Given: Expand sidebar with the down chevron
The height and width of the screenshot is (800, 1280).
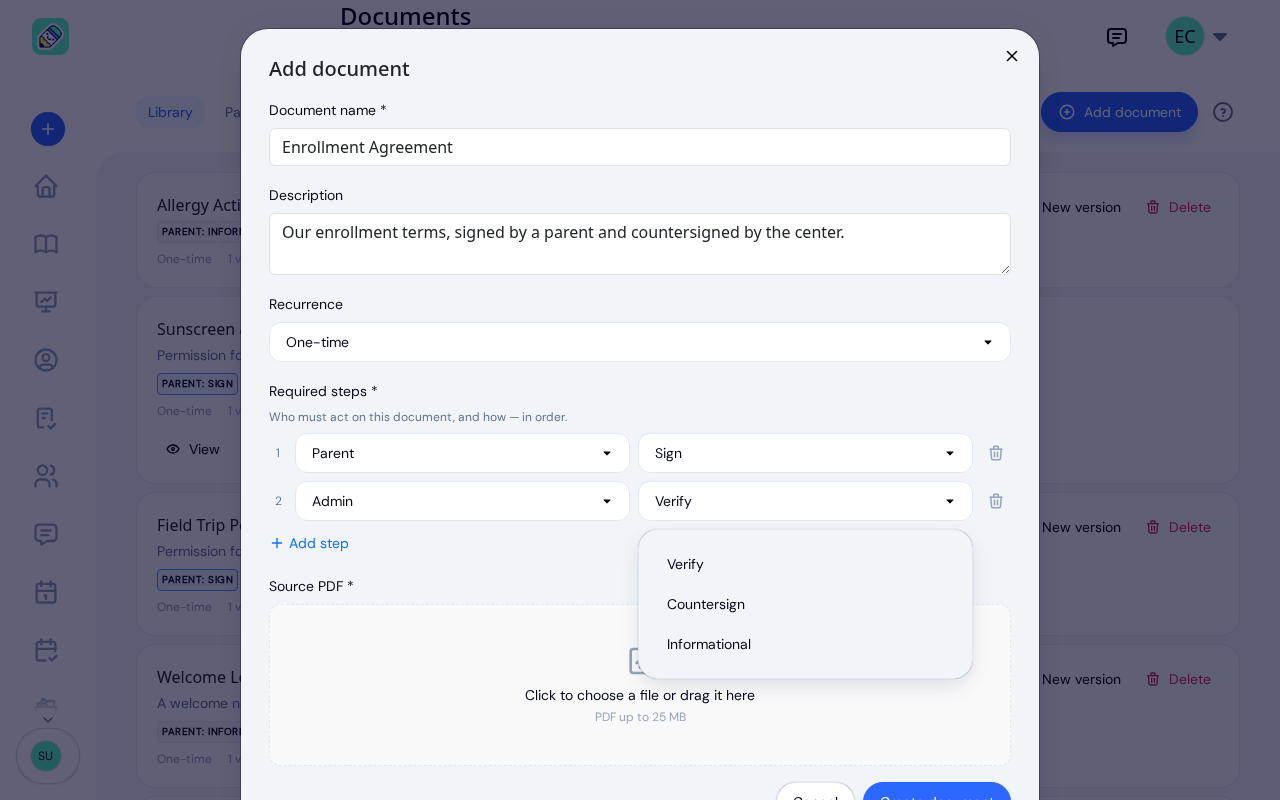Looking at the screenshot, I should 48,719.
